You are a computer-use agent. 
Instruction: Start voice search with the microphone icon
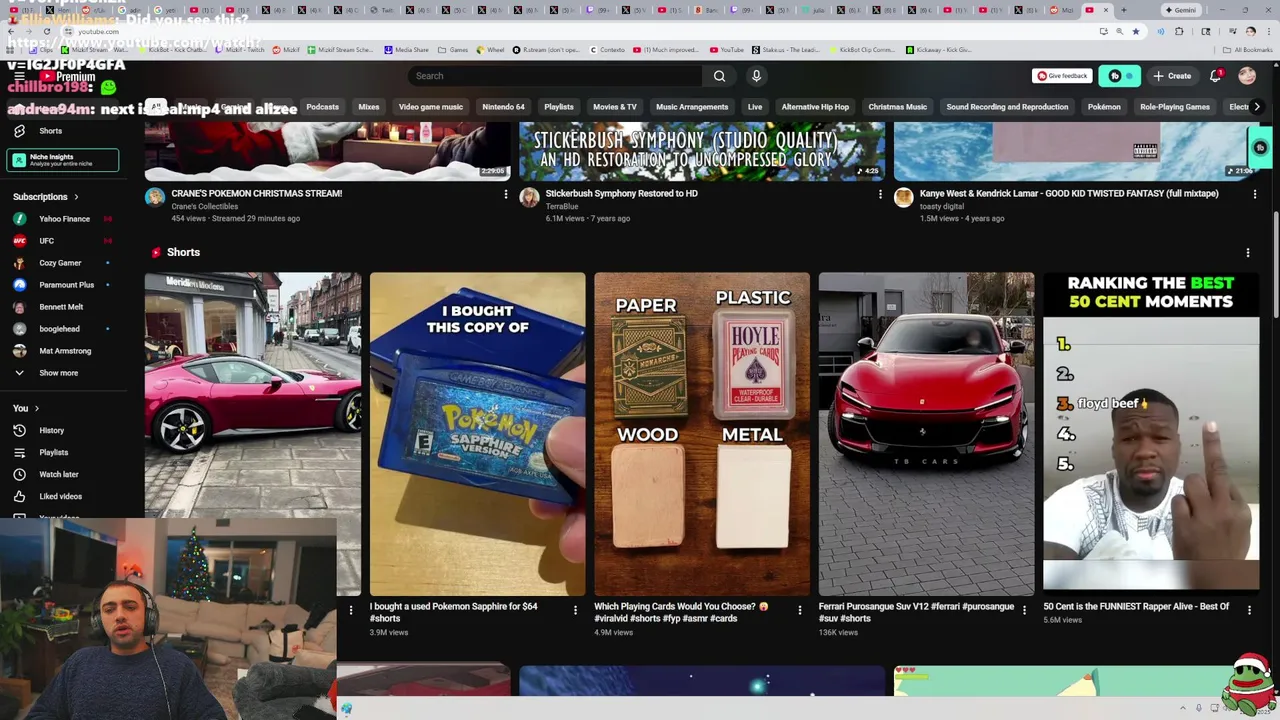pyautogui.click(x=756, y=76)
